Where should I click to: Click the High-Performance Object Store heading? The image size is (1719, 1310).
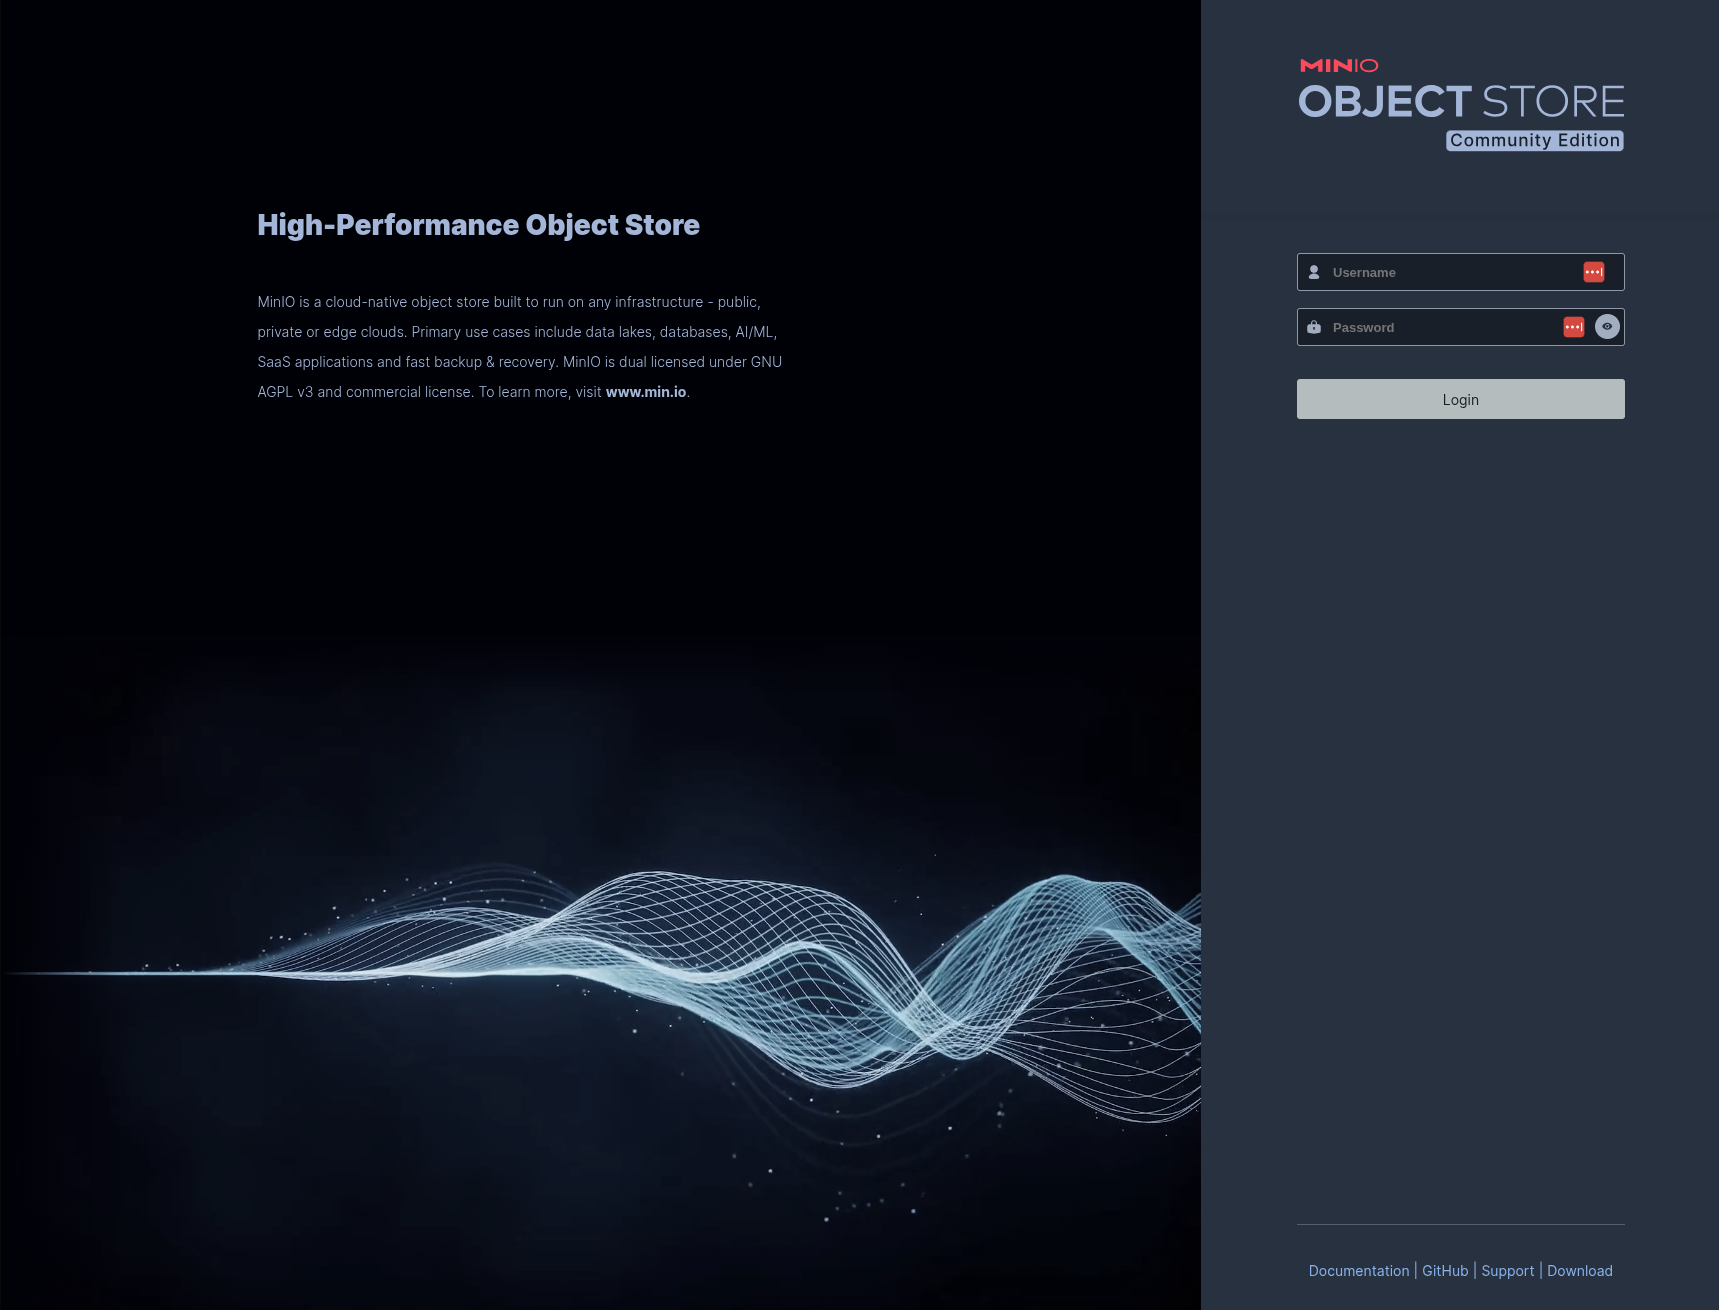(x=478, y=225)
